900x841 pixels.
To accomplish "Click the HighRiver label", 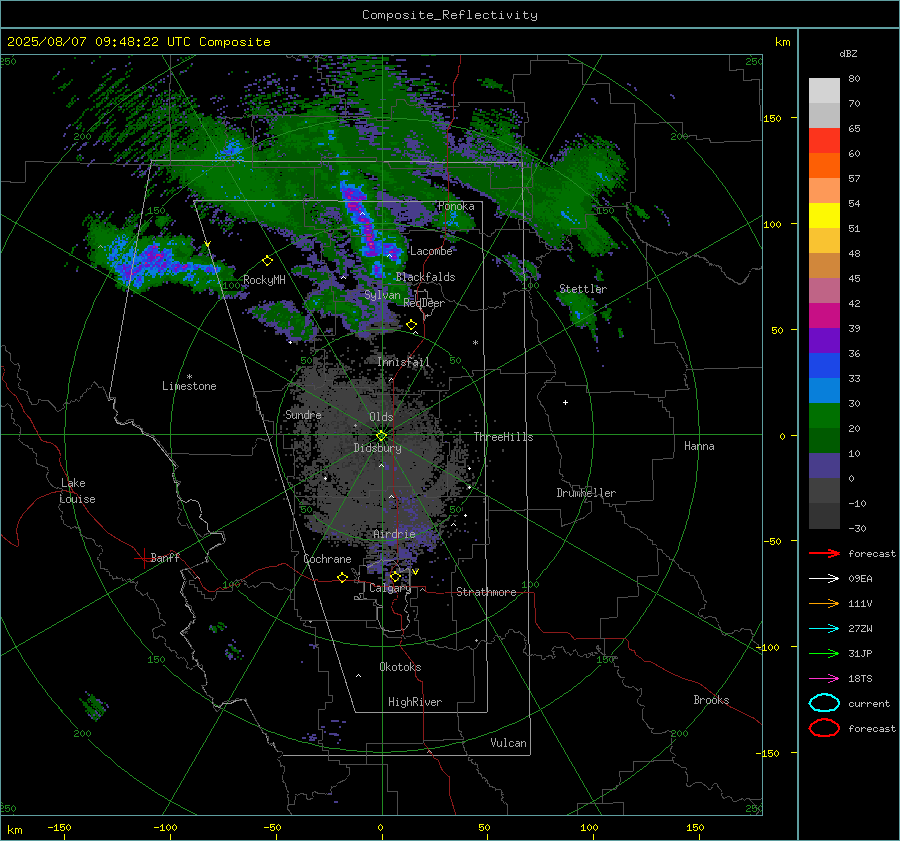I will pos(415,702).
